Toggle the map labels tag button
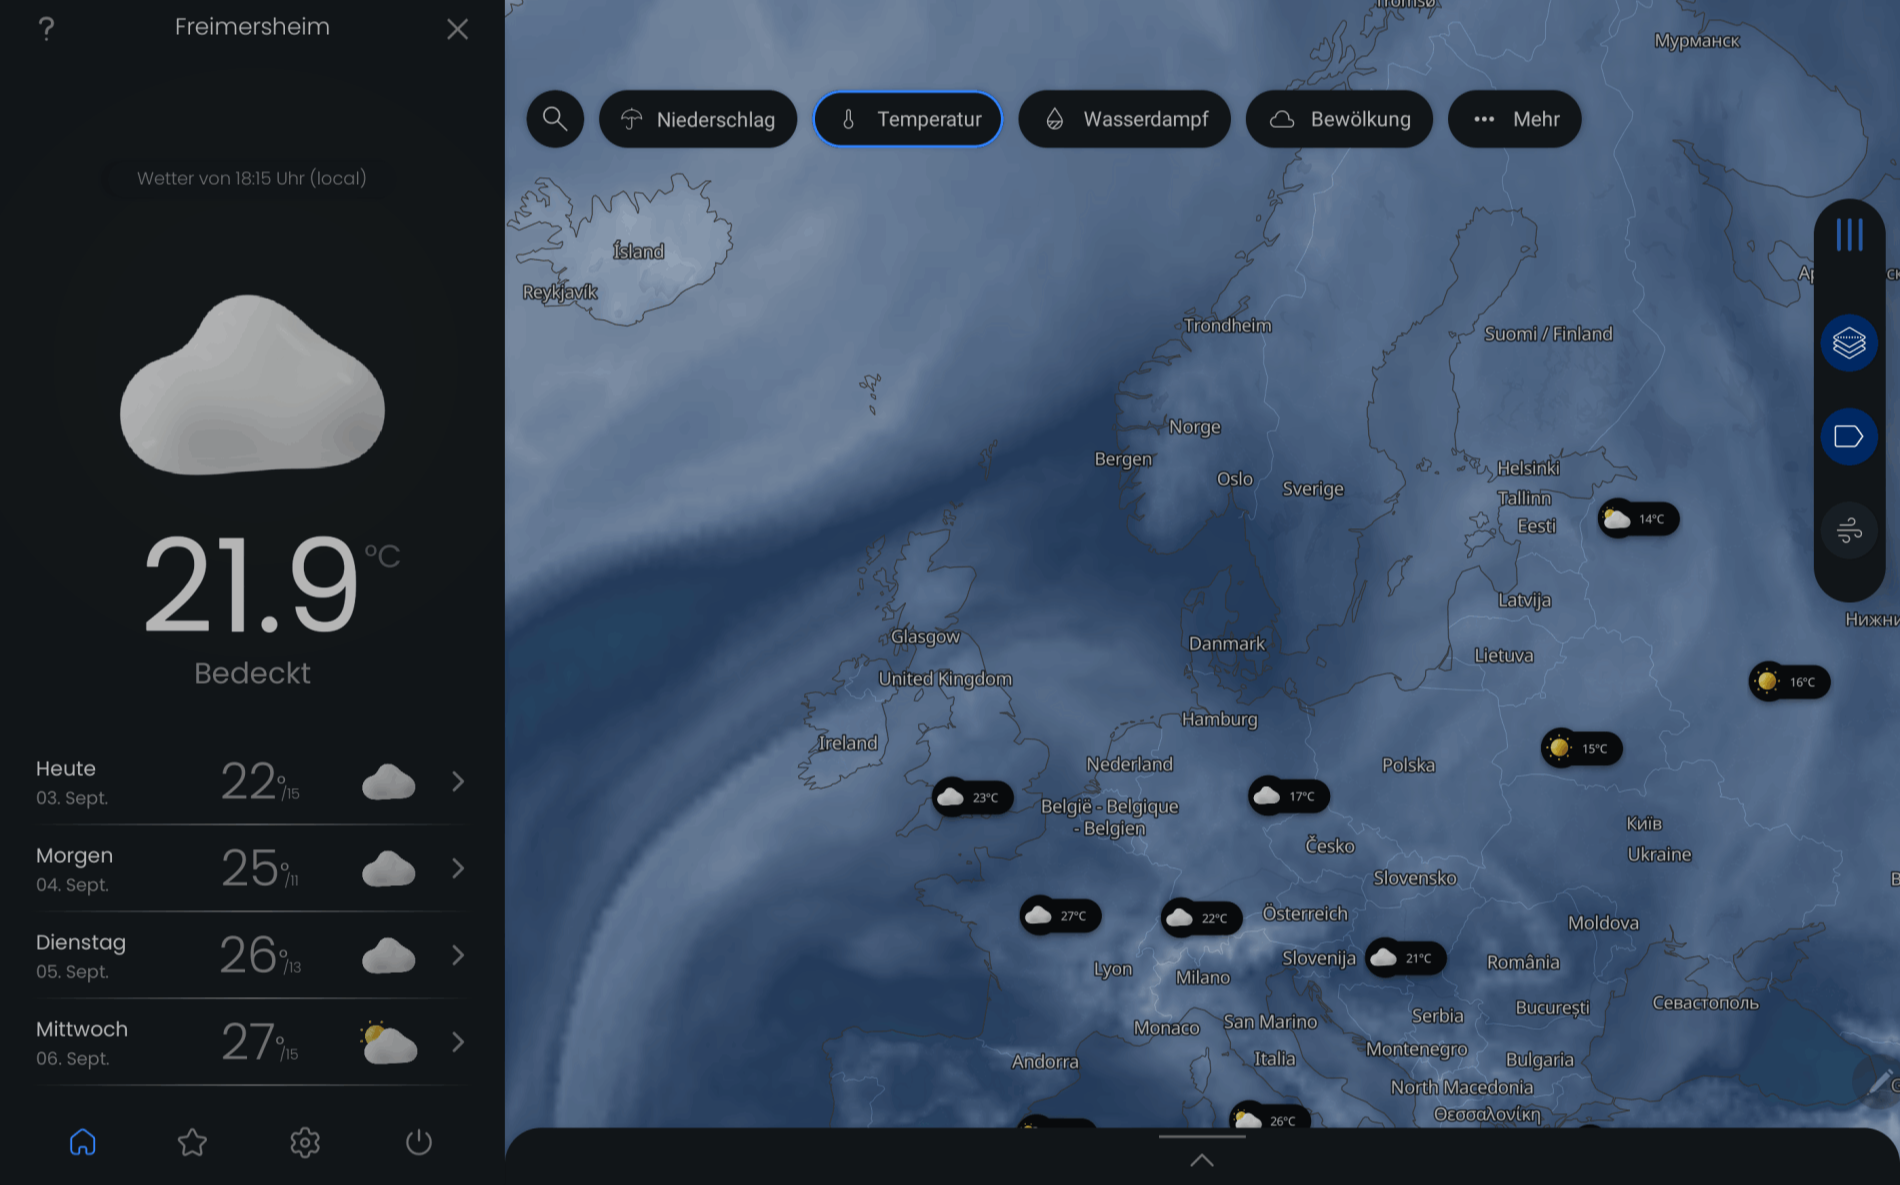 coord(1849,436)
